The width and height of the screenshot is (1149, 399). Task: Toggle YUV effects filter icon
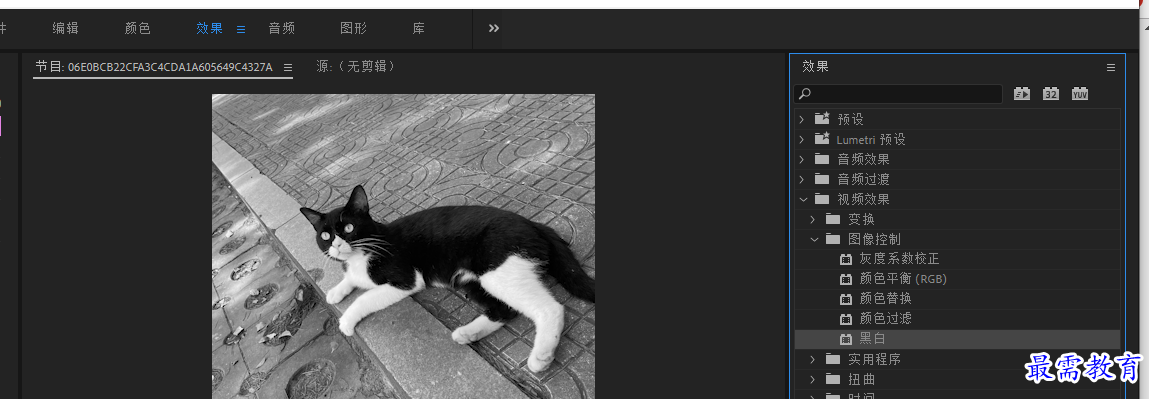pyautogui.click(x=1079, y=94)
